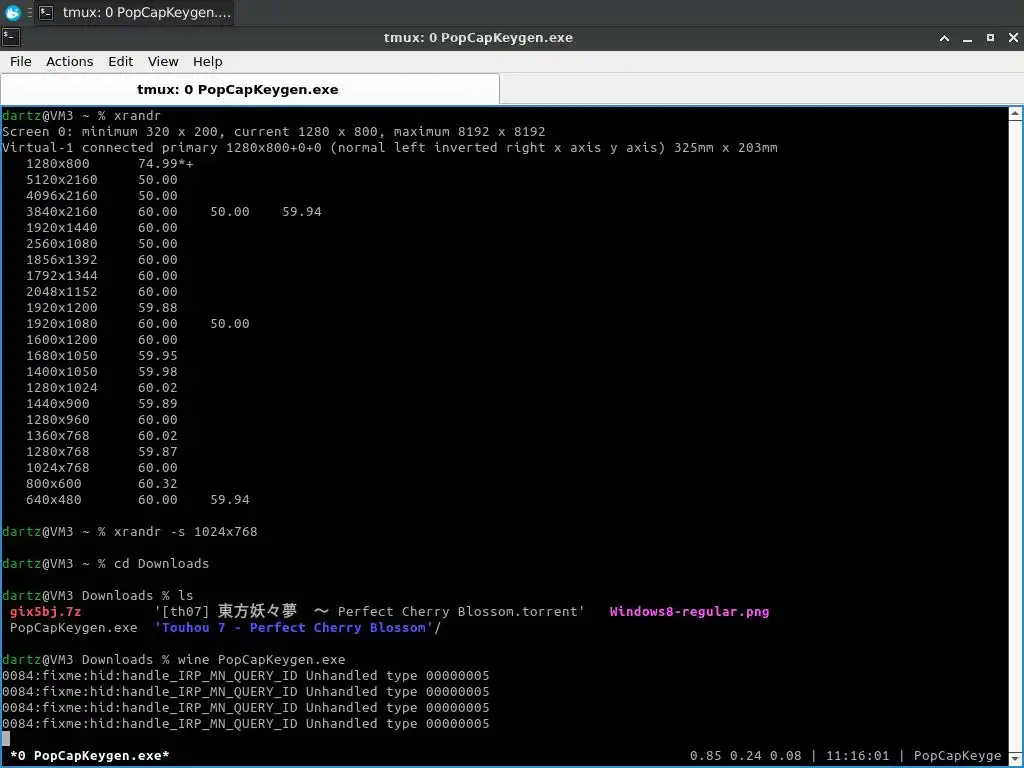
Task: Click the Virtual-1 connected primary line
Action: (390, 148)
